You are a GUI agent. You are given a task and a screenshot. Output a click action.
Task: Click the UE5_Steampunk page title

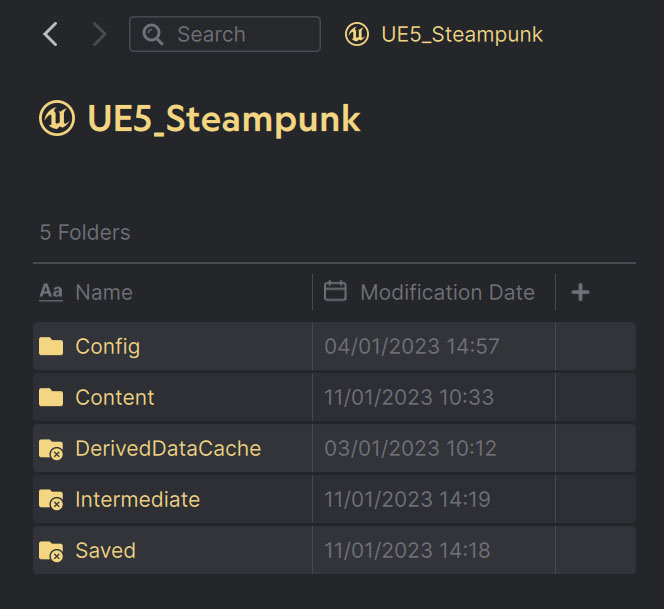tap(224, 119)
